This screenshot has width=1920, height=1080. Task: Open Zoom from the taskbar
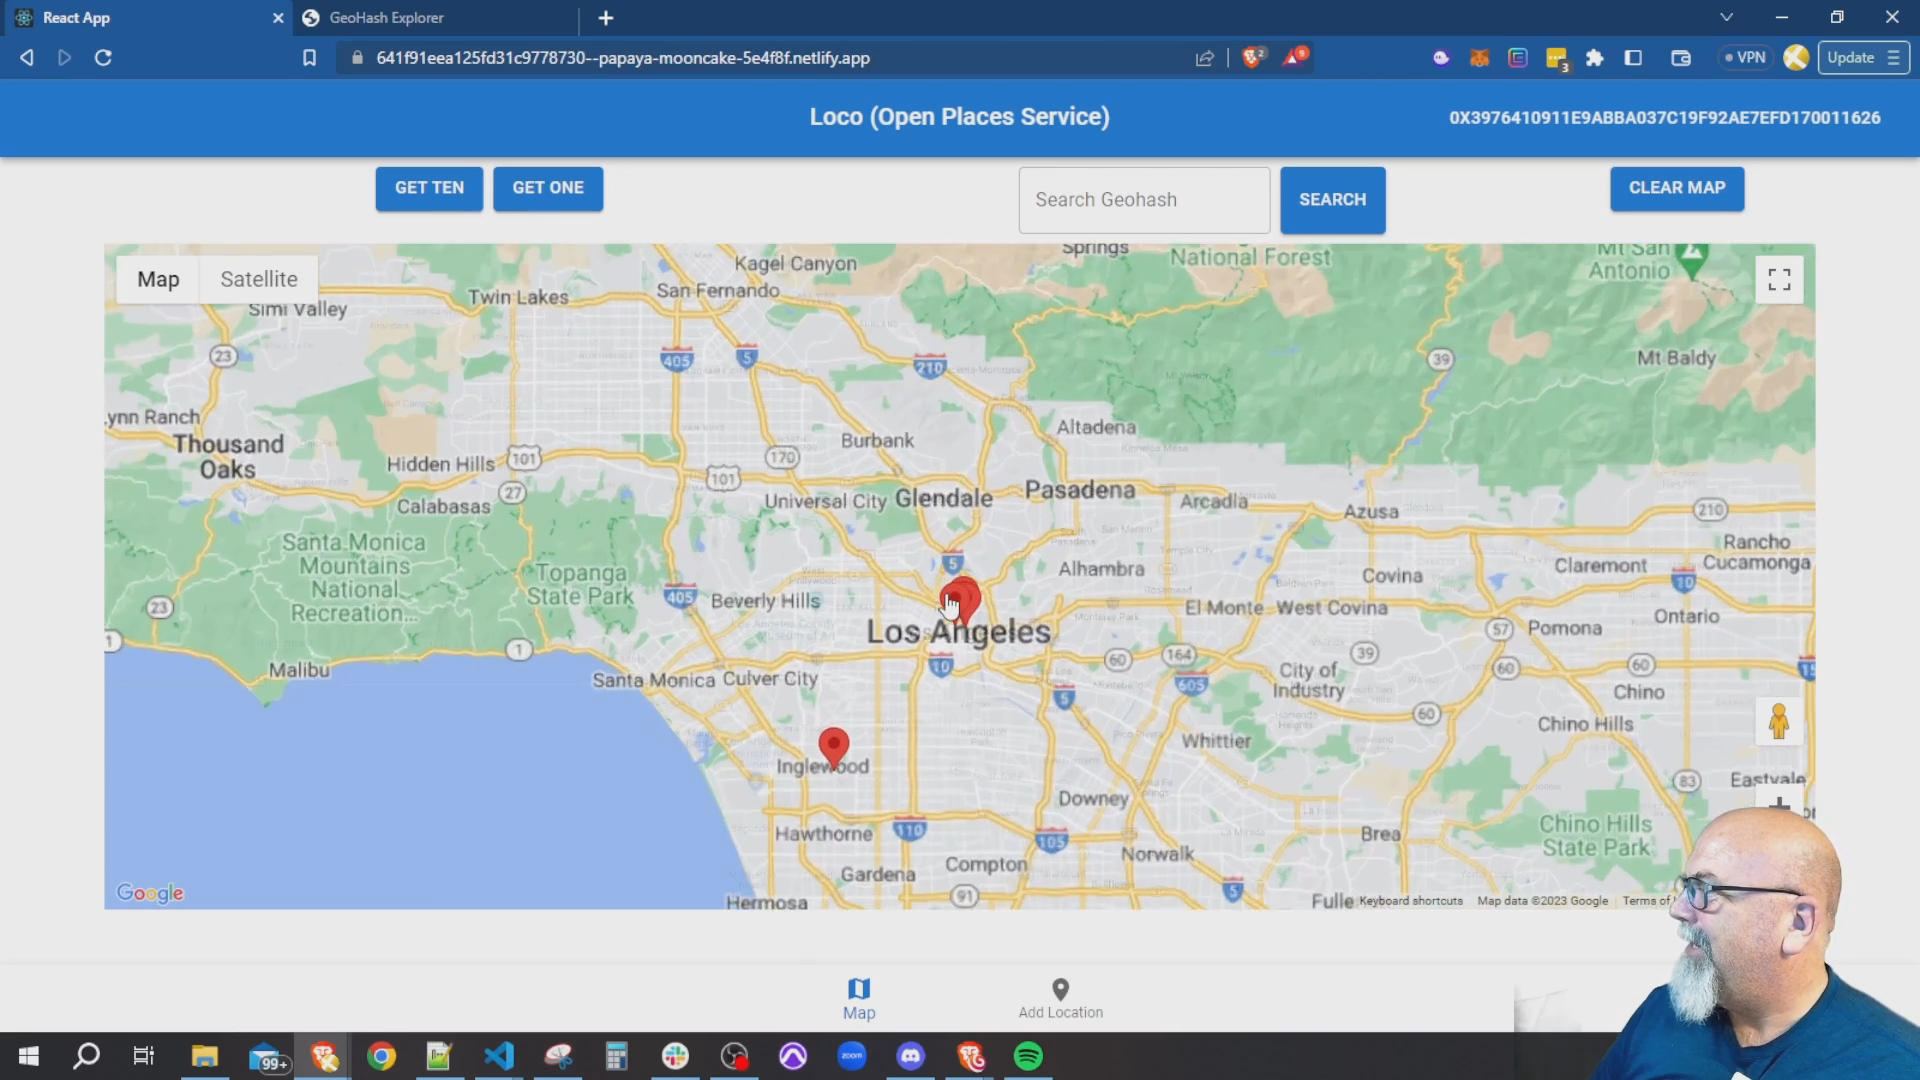tap(852, 1056)
